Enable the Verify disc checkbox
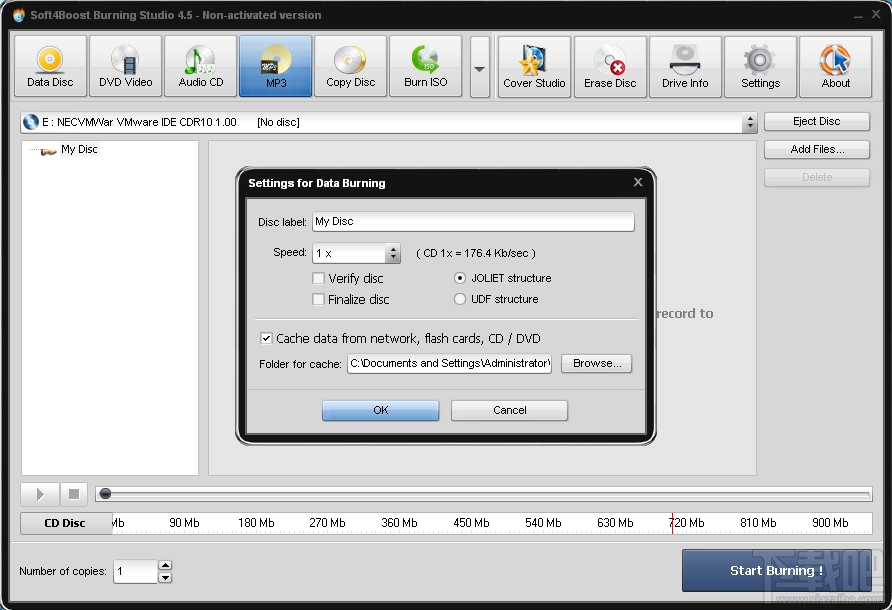Image resolution: width=892 pixels, height=610 pixels. 318,278
